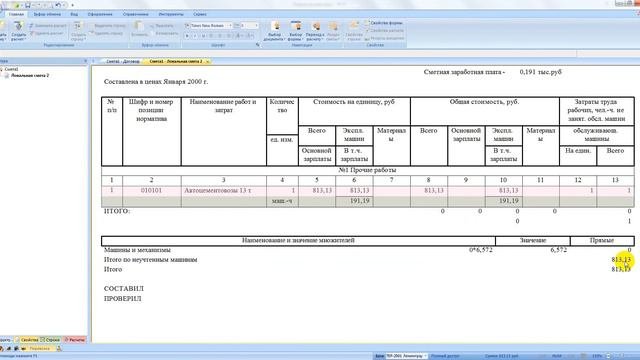Toggle Bold formatting in font group
Viewport: 640px width, 360px height.
tap(187, 36)
